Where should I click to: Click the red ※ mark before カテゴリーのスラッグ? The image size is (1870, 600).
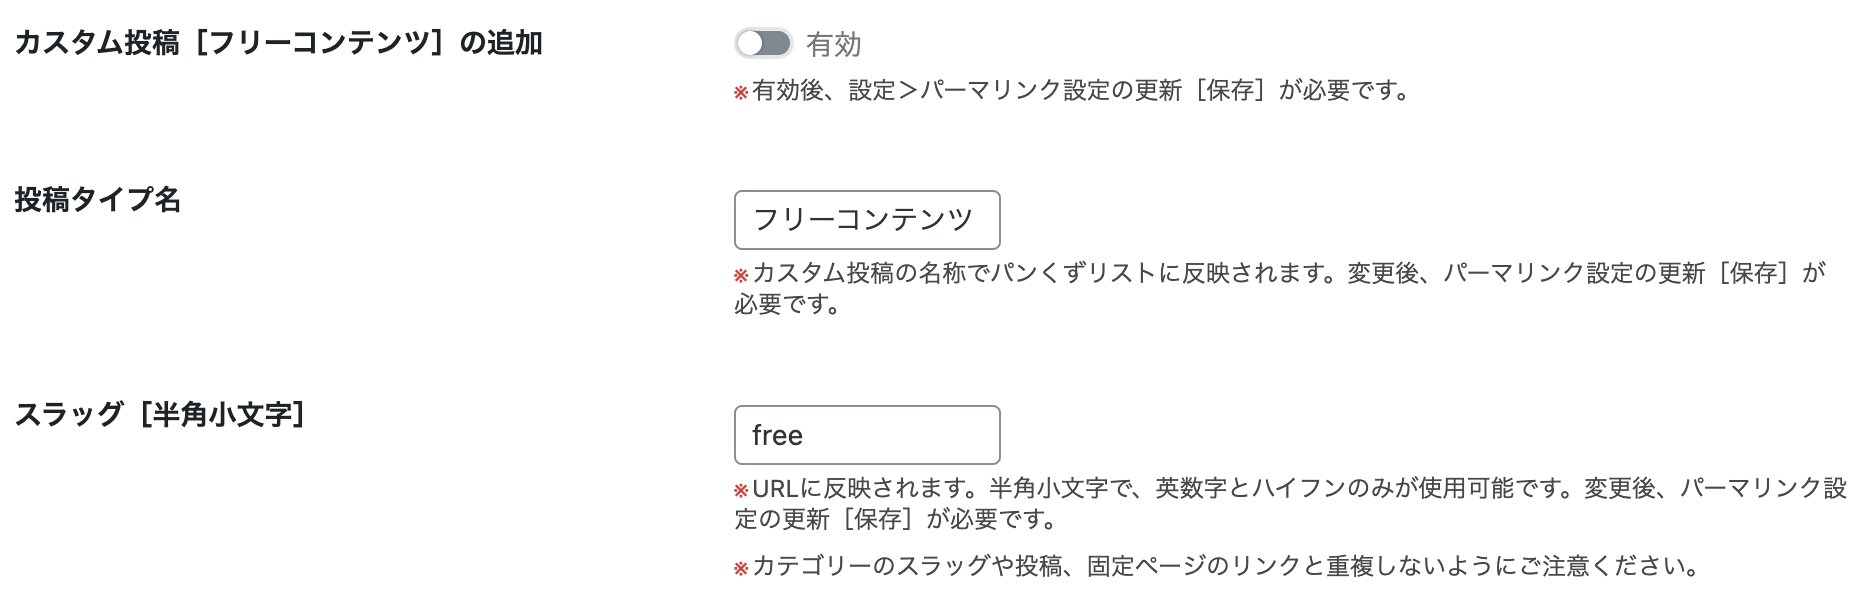[741, 569]
